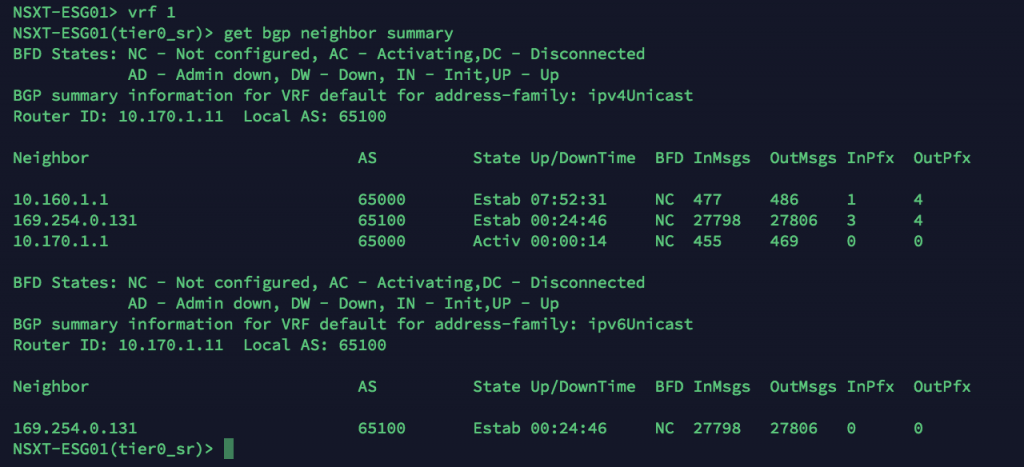Click the first OutPfx column header
The image size is (1024, 467).
[x=942, y=157]
